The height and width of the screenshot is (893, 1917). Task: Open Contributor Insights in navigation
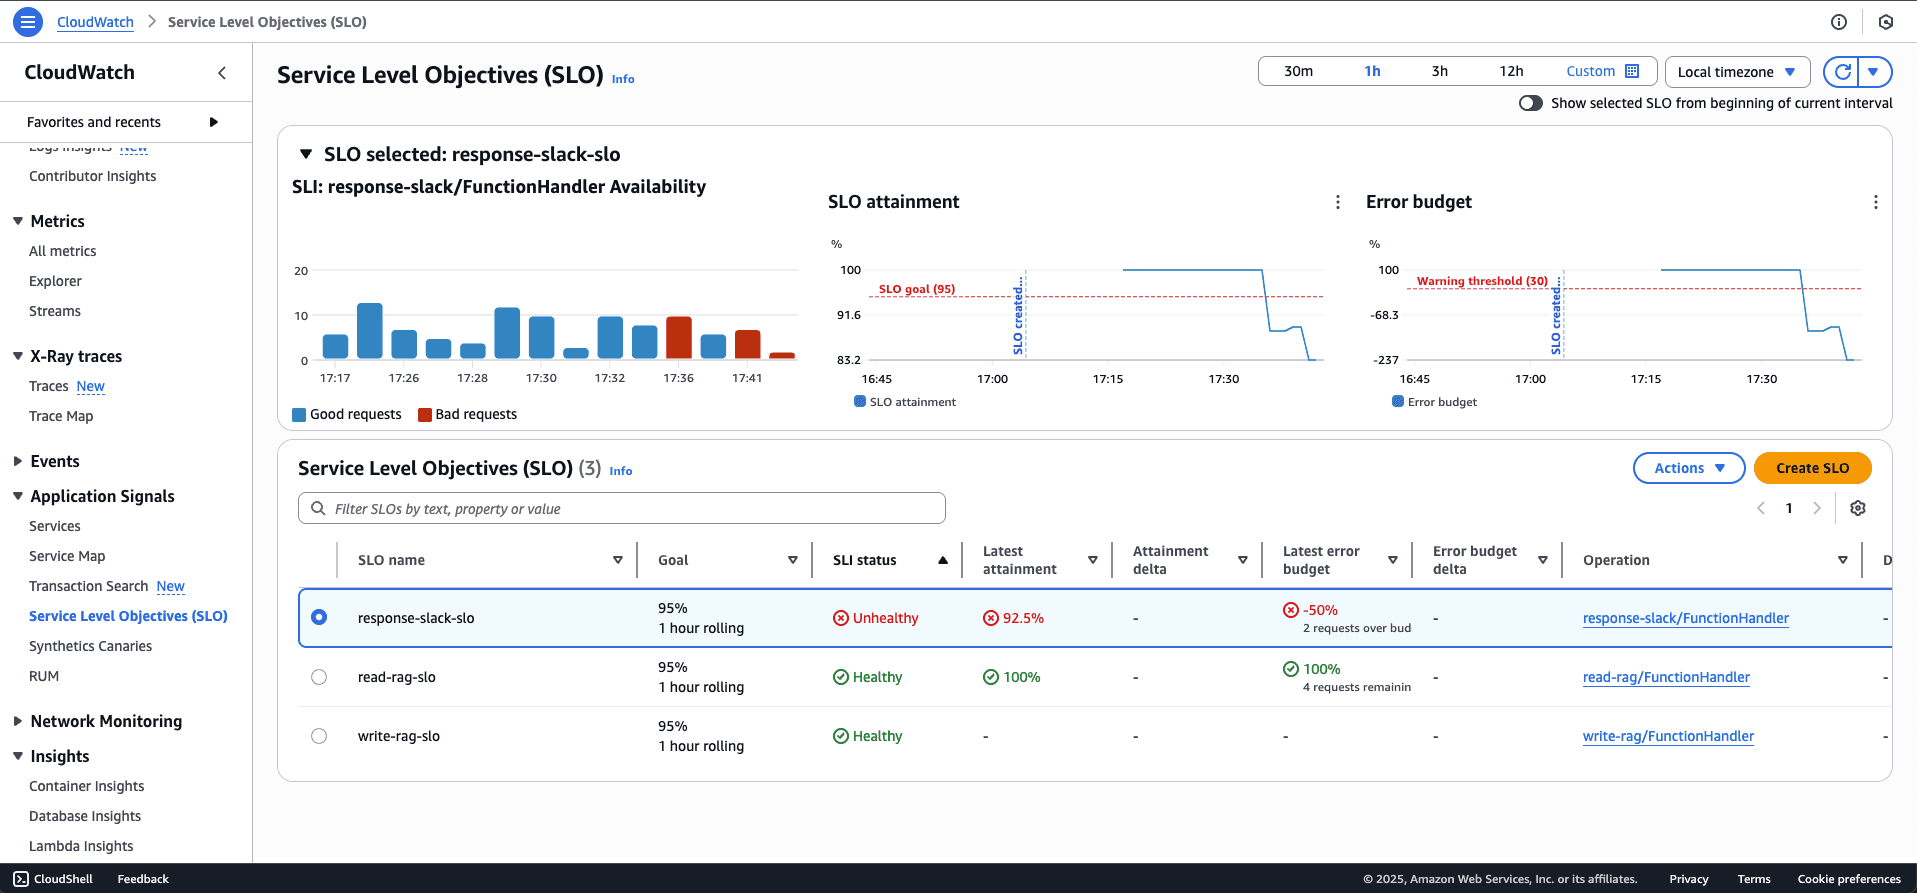pyautogui.click(x=92, y=176)
